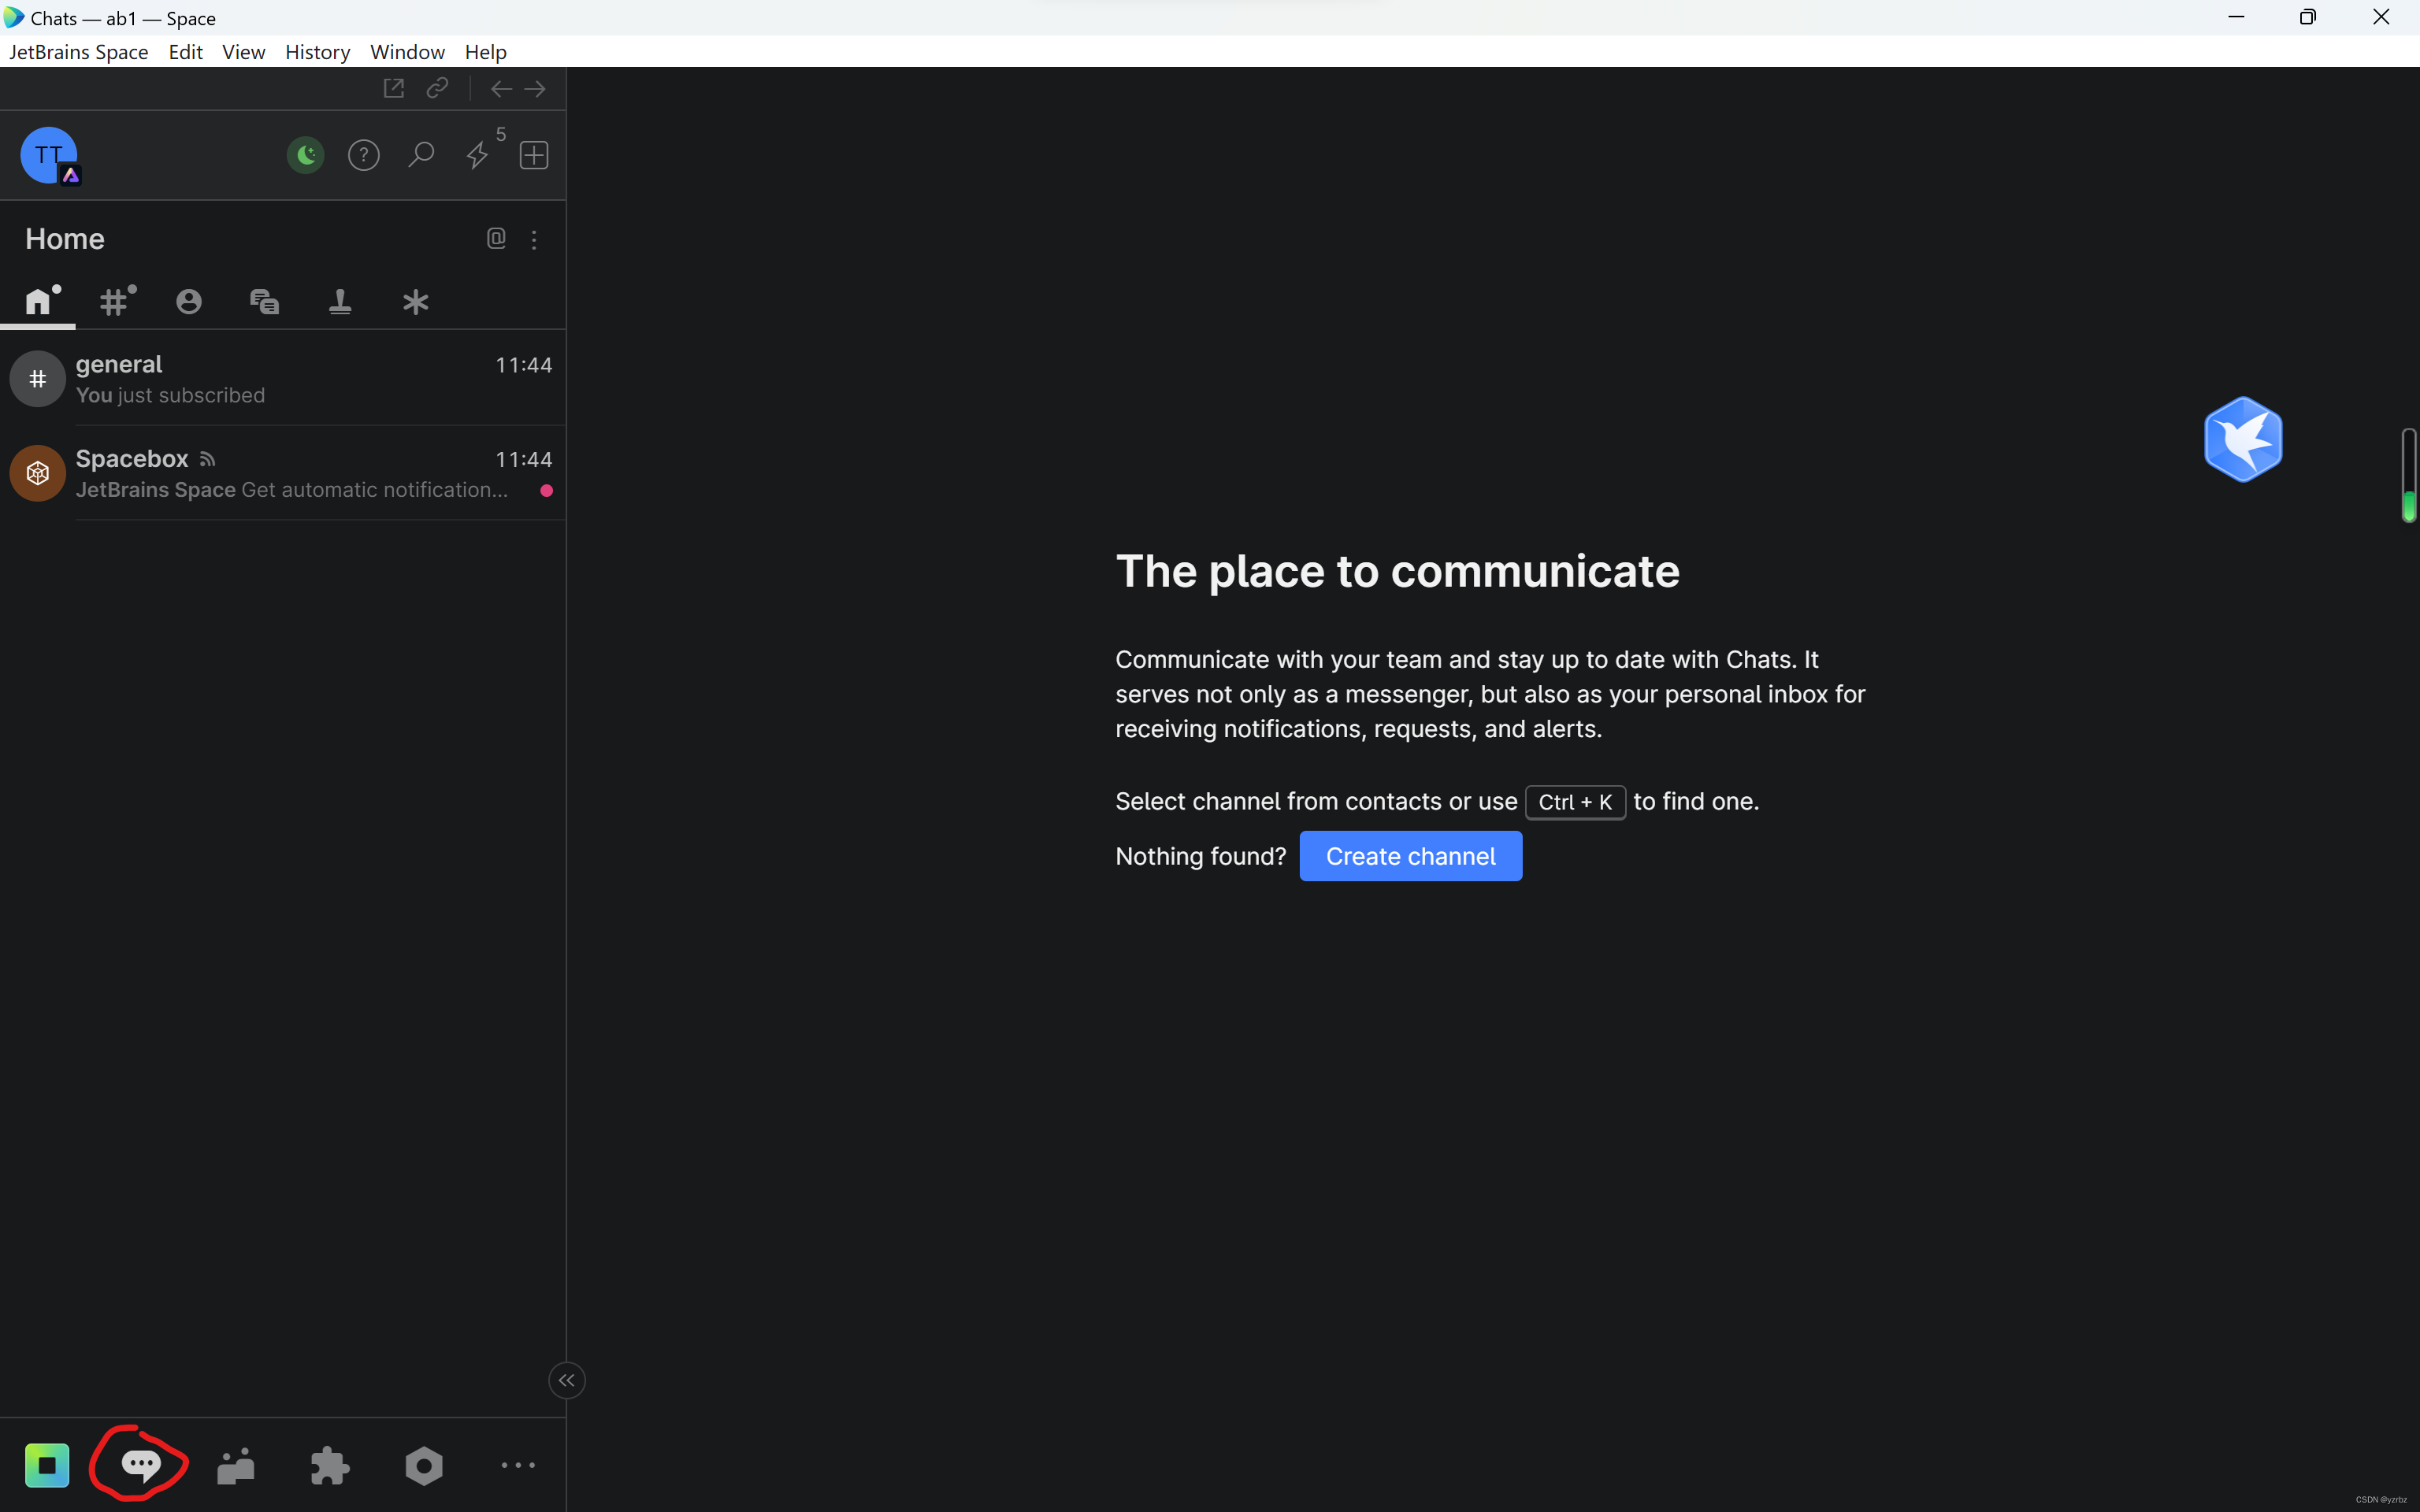Open the Home three-dots options menu

tap(534, 239)
